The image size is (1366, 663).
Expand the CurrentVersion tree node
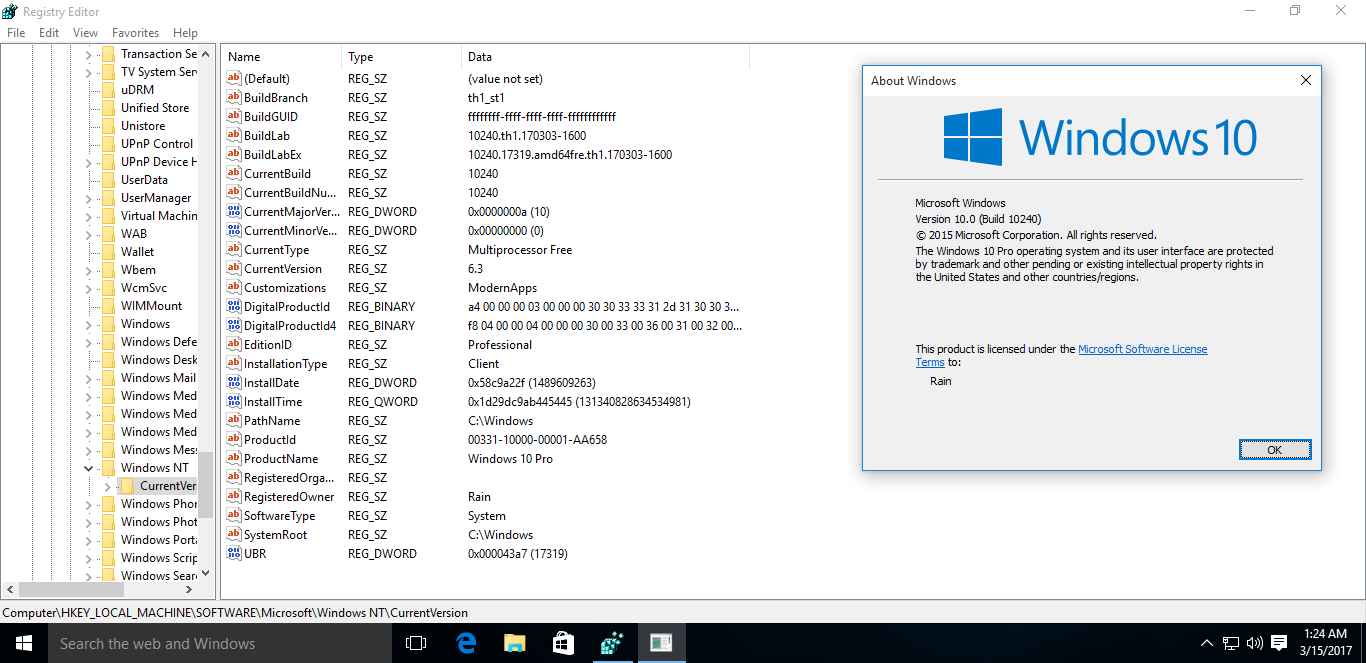107,485
